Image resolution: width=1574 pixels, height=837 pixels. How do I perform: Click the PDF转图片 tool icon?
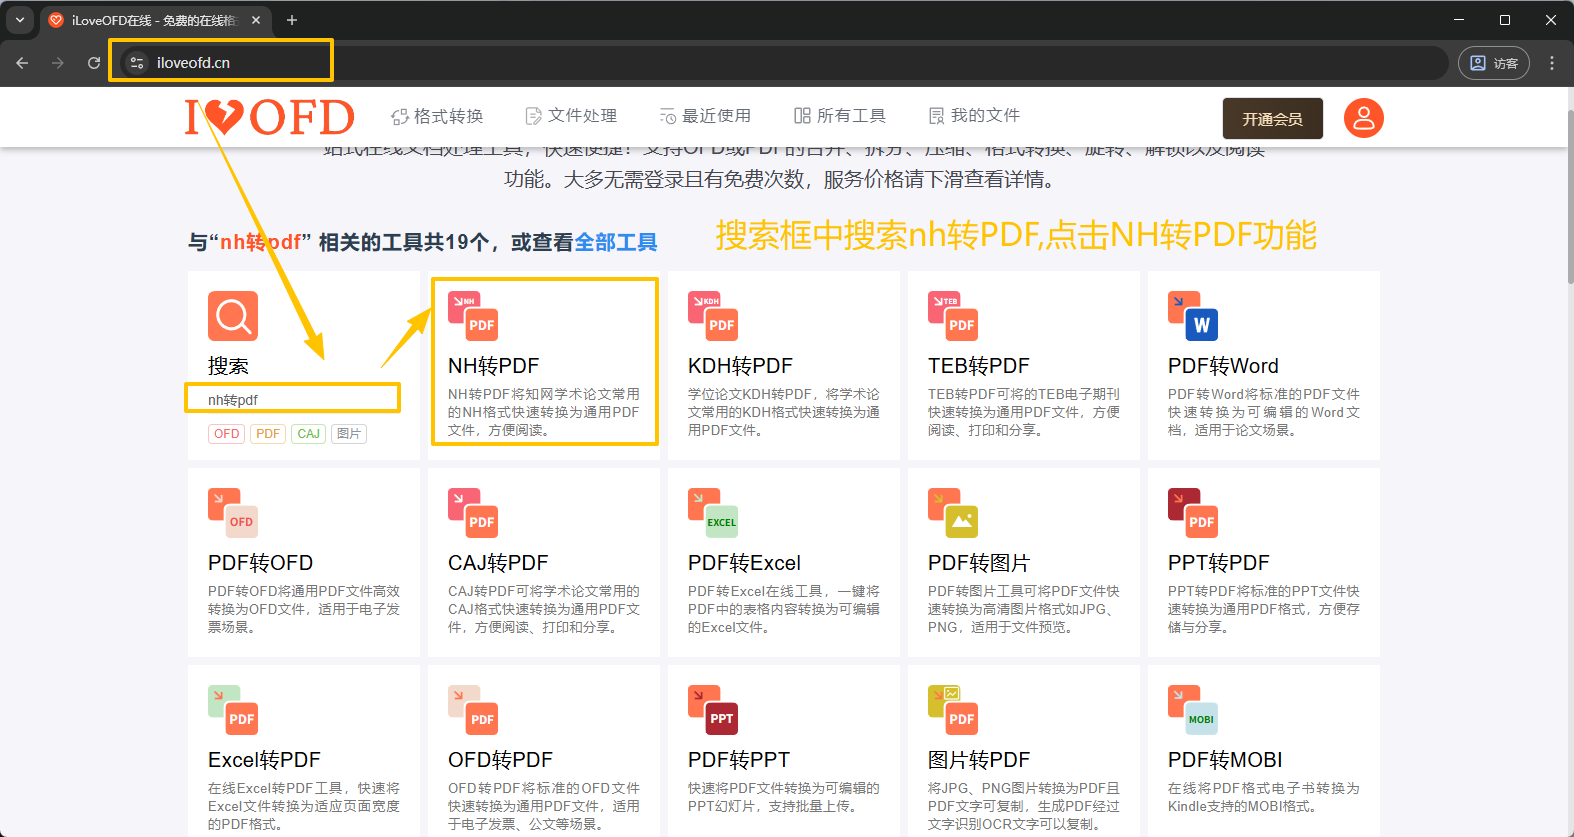pyautogui.click(x=953, y=513)
